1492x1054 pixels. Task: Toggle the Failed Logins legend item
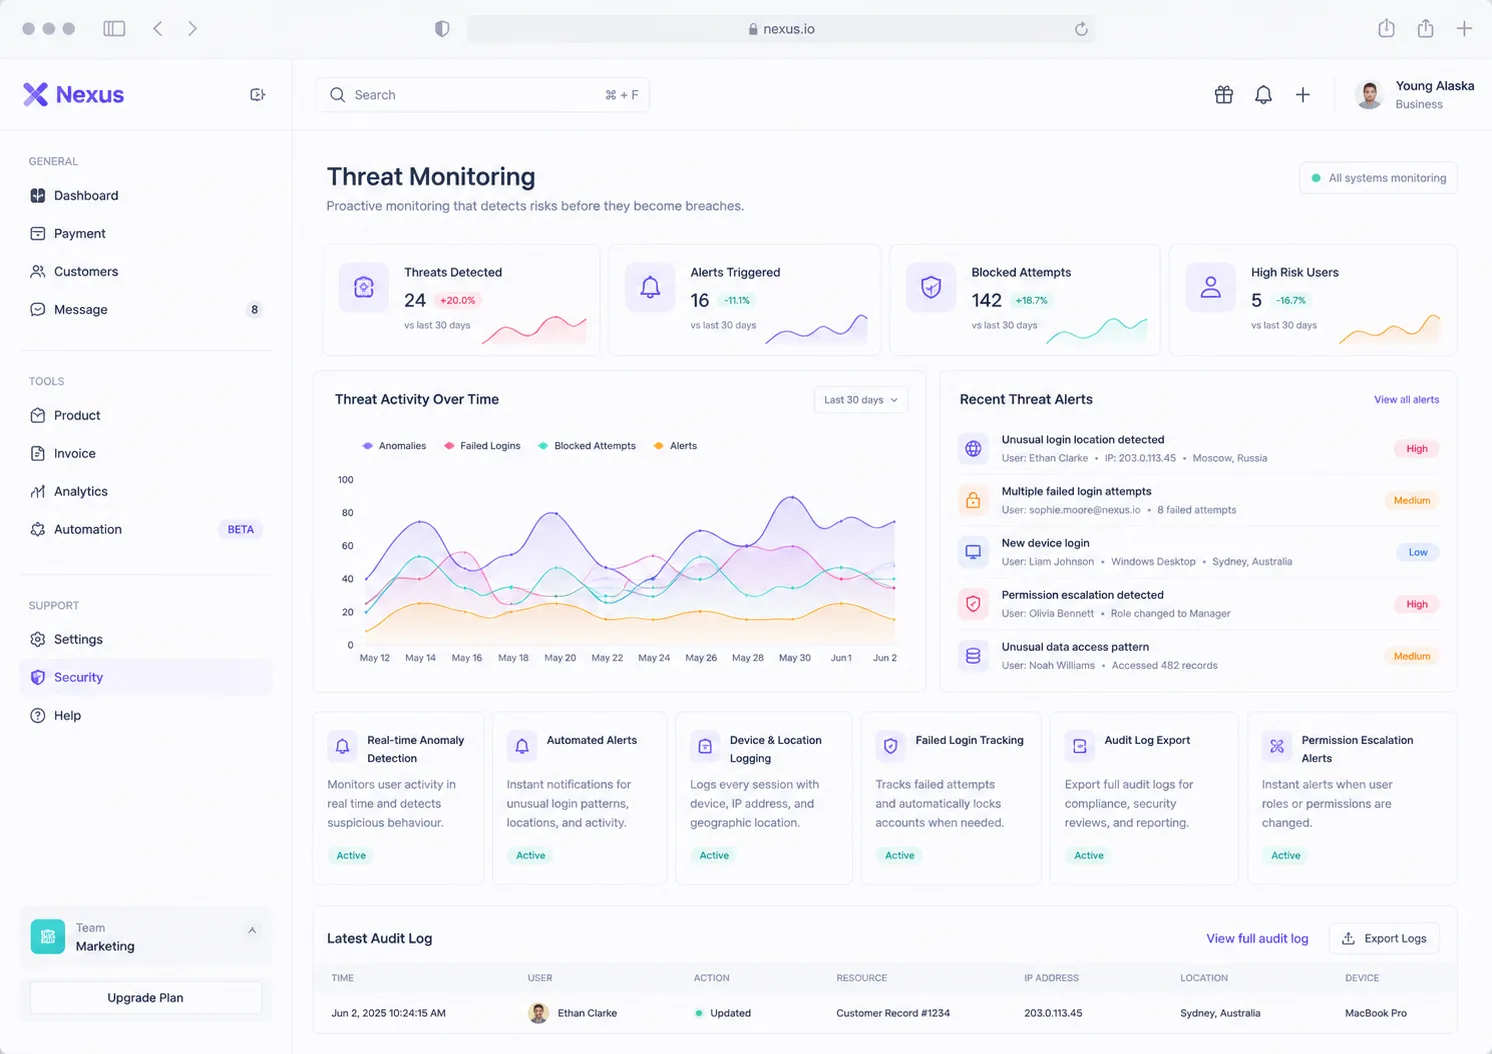[x=482, y=446]
